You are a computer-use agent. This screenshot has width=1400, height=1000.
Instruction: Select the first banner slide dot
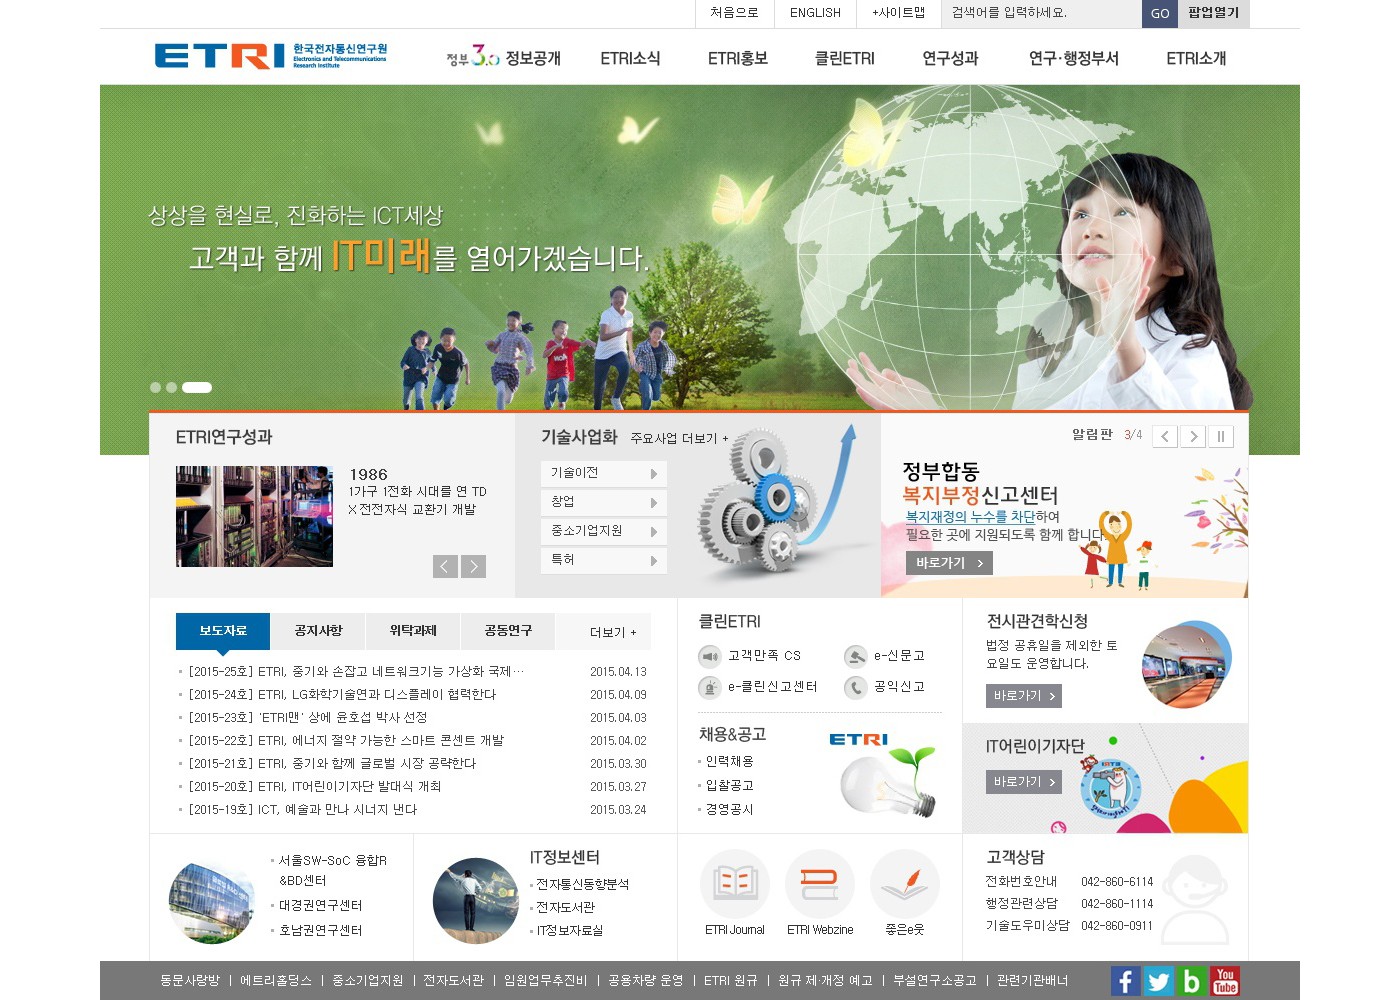pyautogui.click(x=155, y=388)
